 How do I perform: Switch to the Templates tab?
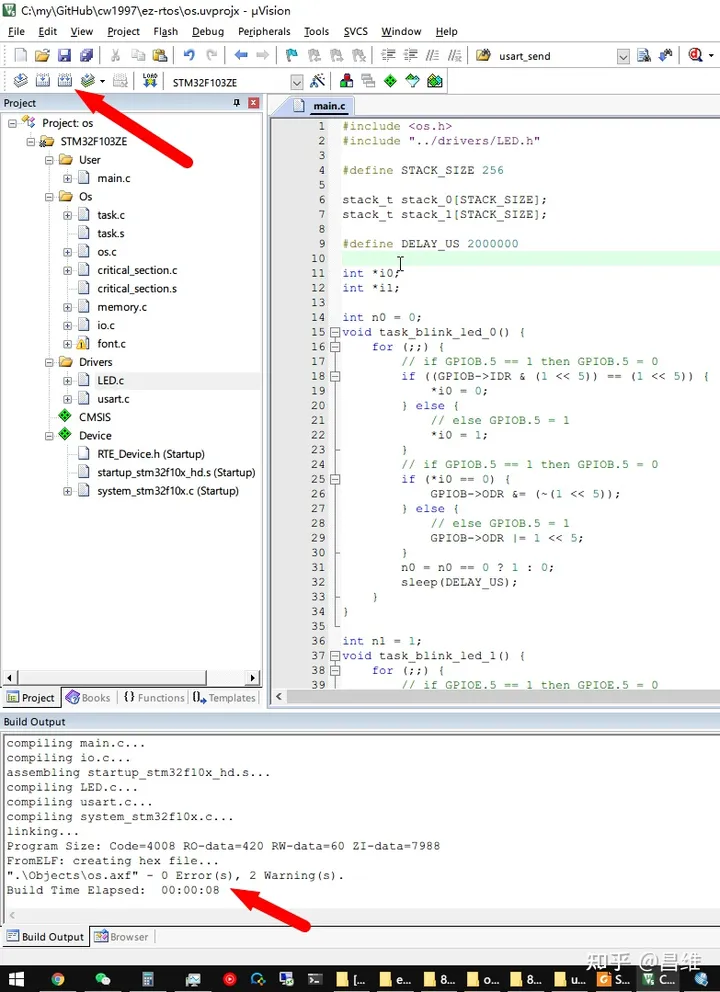(224, 697)
